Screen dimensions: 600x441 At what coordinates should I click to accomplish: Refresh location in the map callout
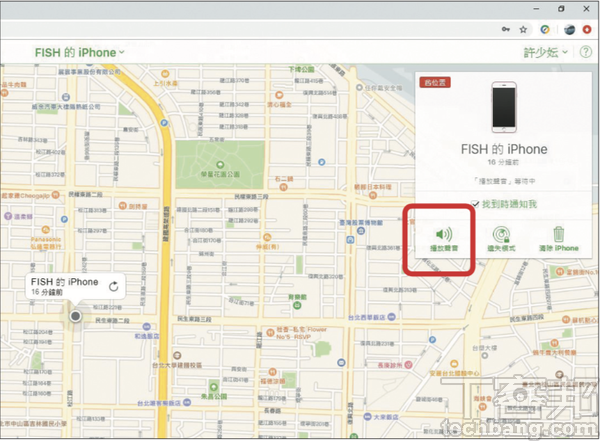tap(114, 287)
